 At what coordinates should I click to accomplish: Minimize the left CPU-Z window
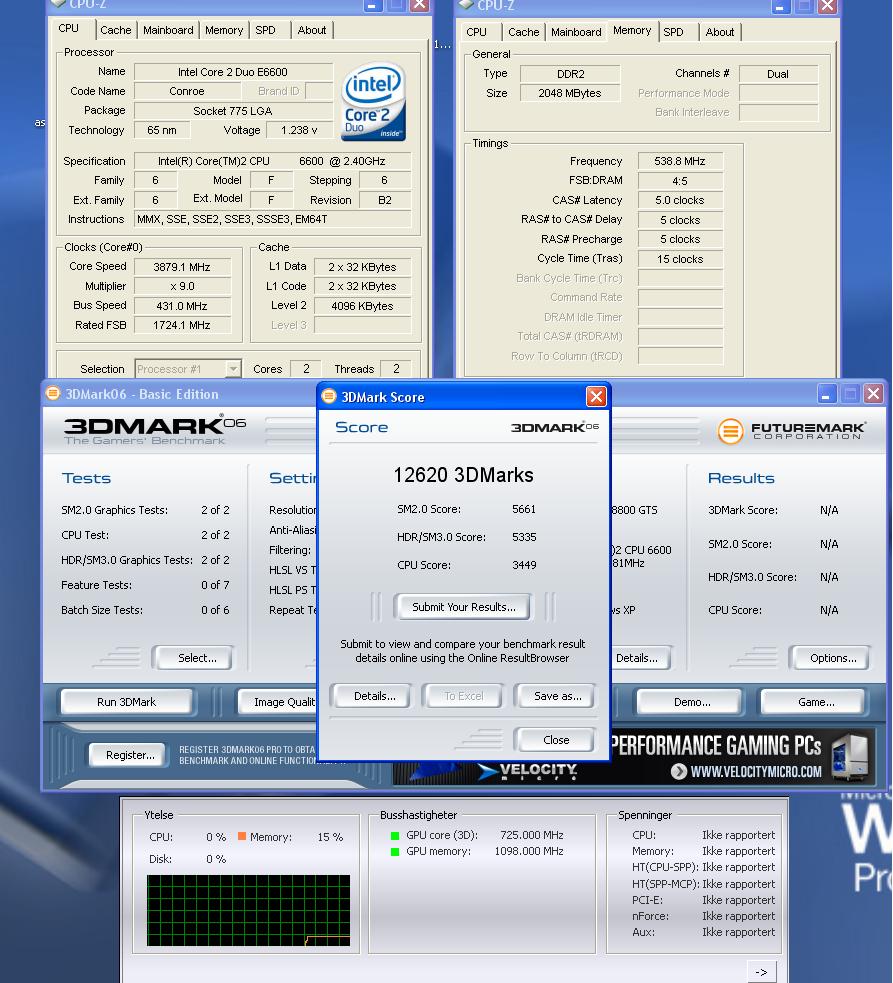tap(372, 5)
